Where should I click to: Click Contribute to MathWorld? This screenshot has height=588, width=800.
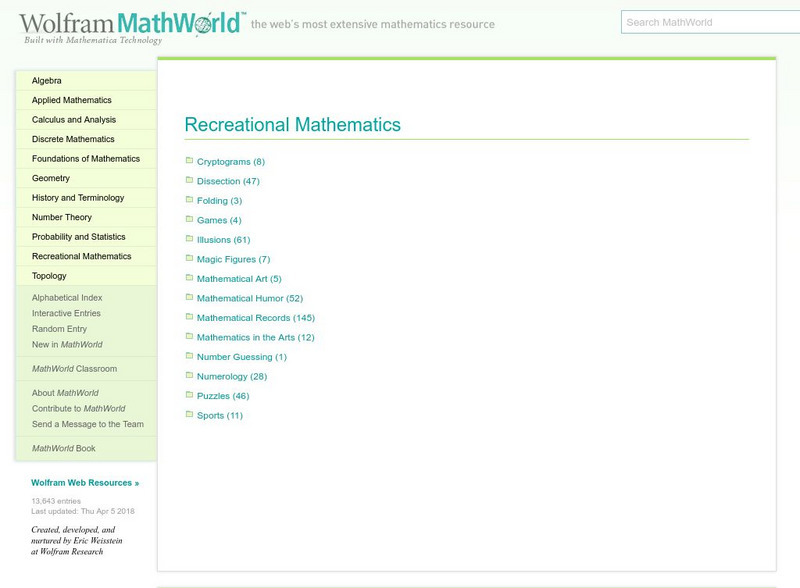click(x=78, y=408)
